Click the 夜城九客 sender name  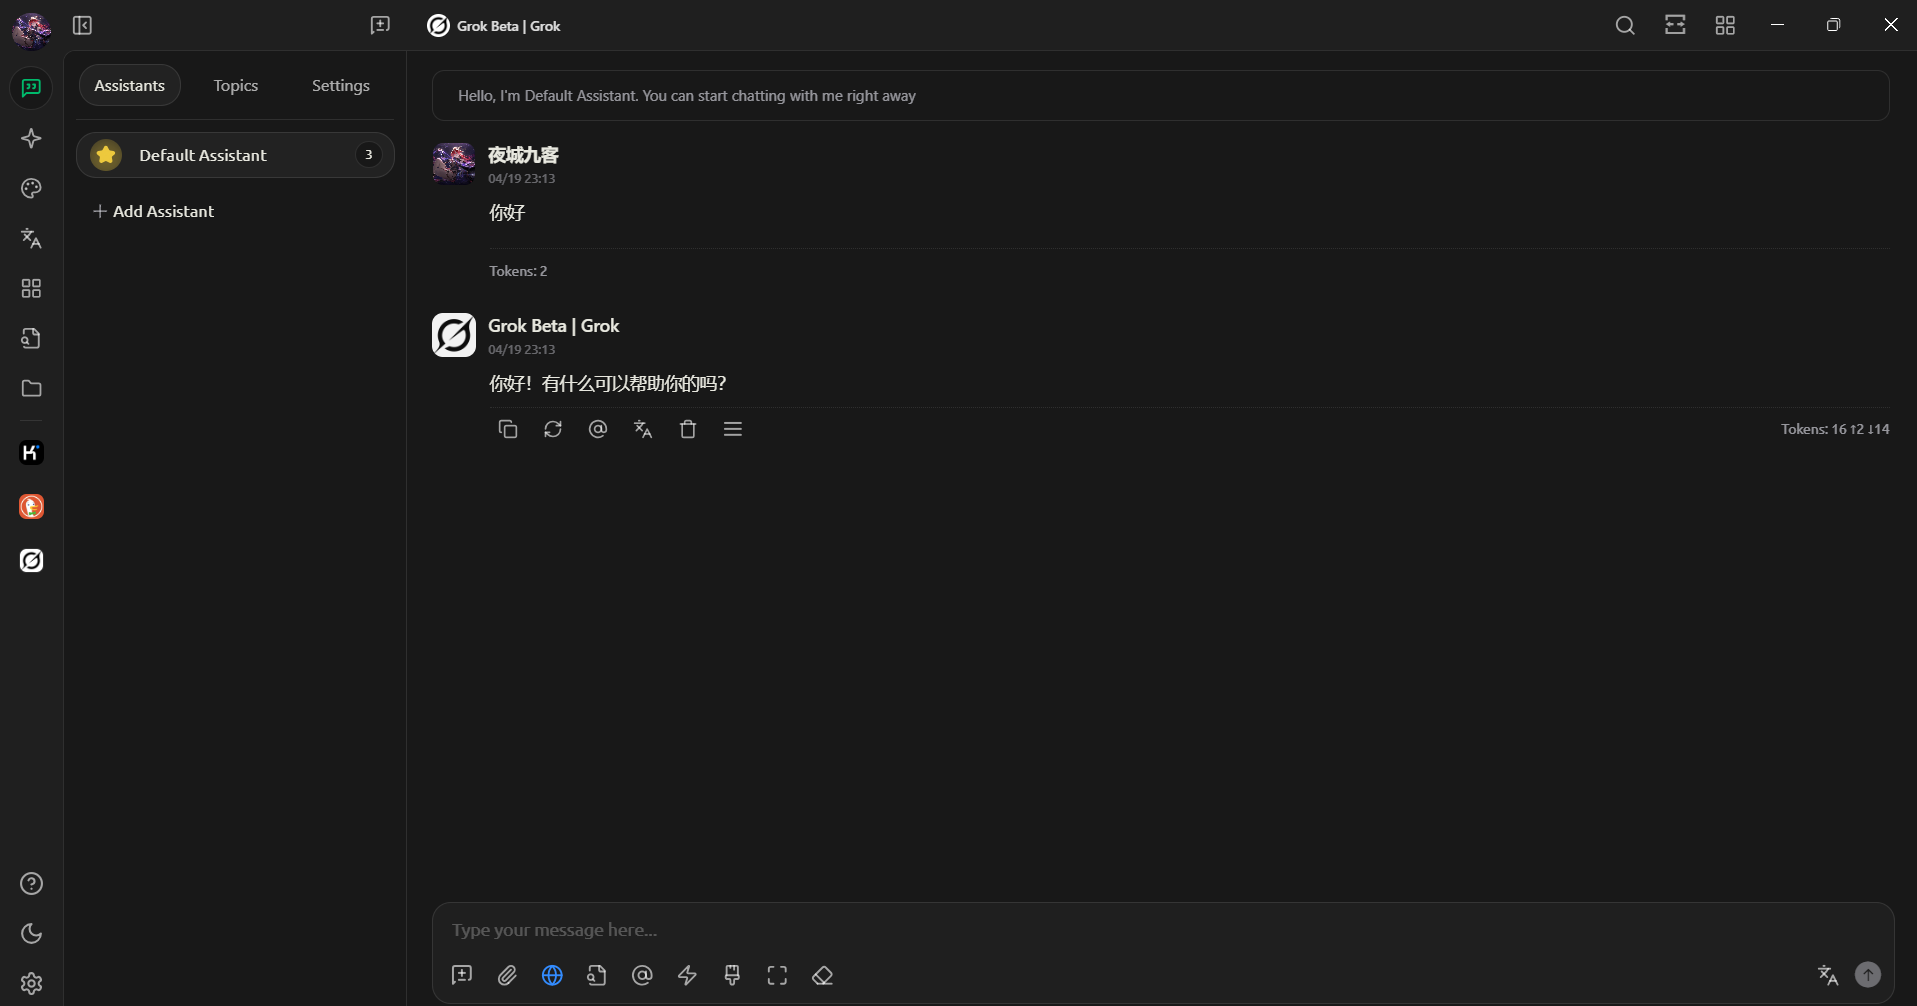523,155
